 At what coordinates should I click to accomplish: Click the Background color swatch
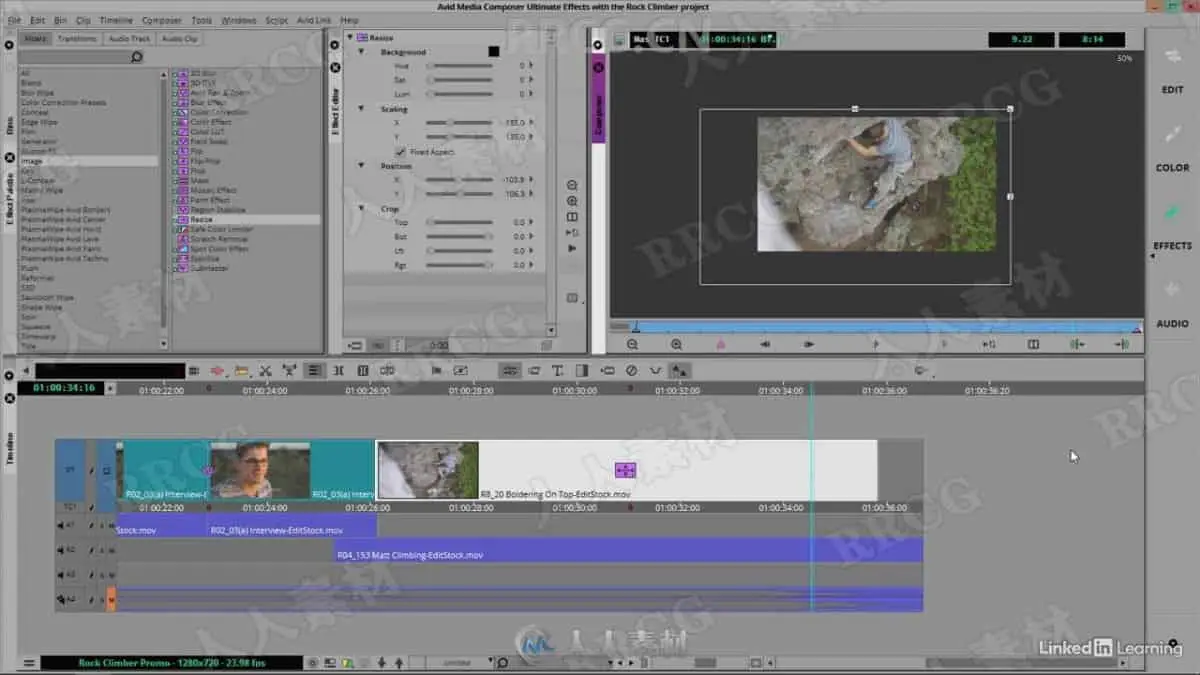[x=494, y=51]
